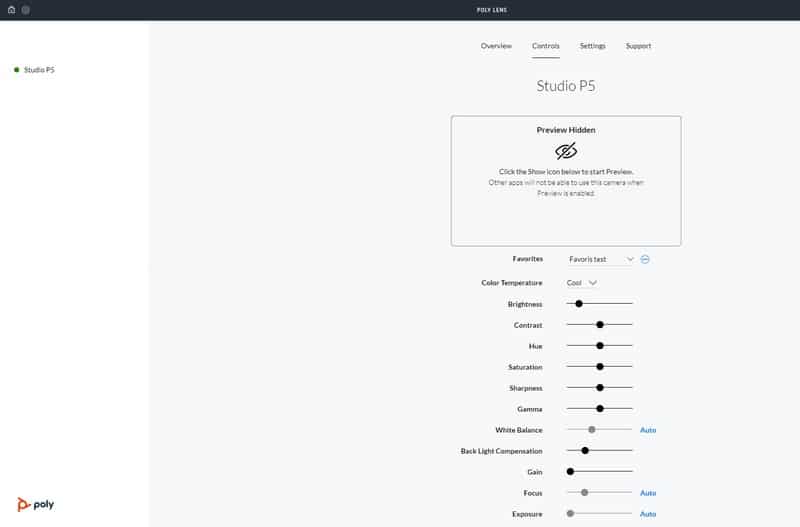This screenshot has width=800, height=527.
Task: Toggle Auto for Exposure
Action: (648, 514)
